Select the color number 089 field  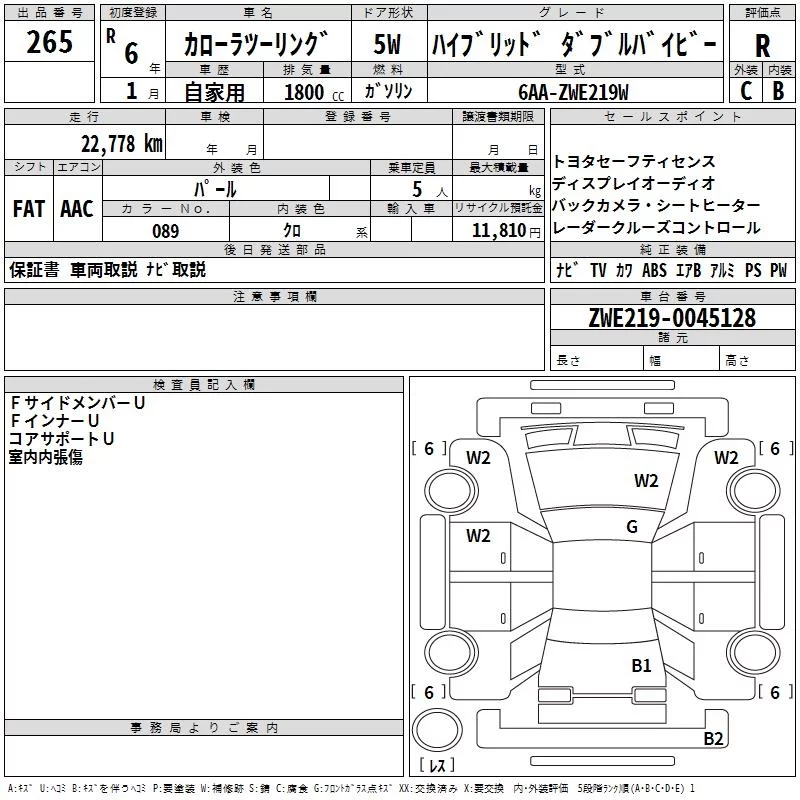[x=166, y=230]
